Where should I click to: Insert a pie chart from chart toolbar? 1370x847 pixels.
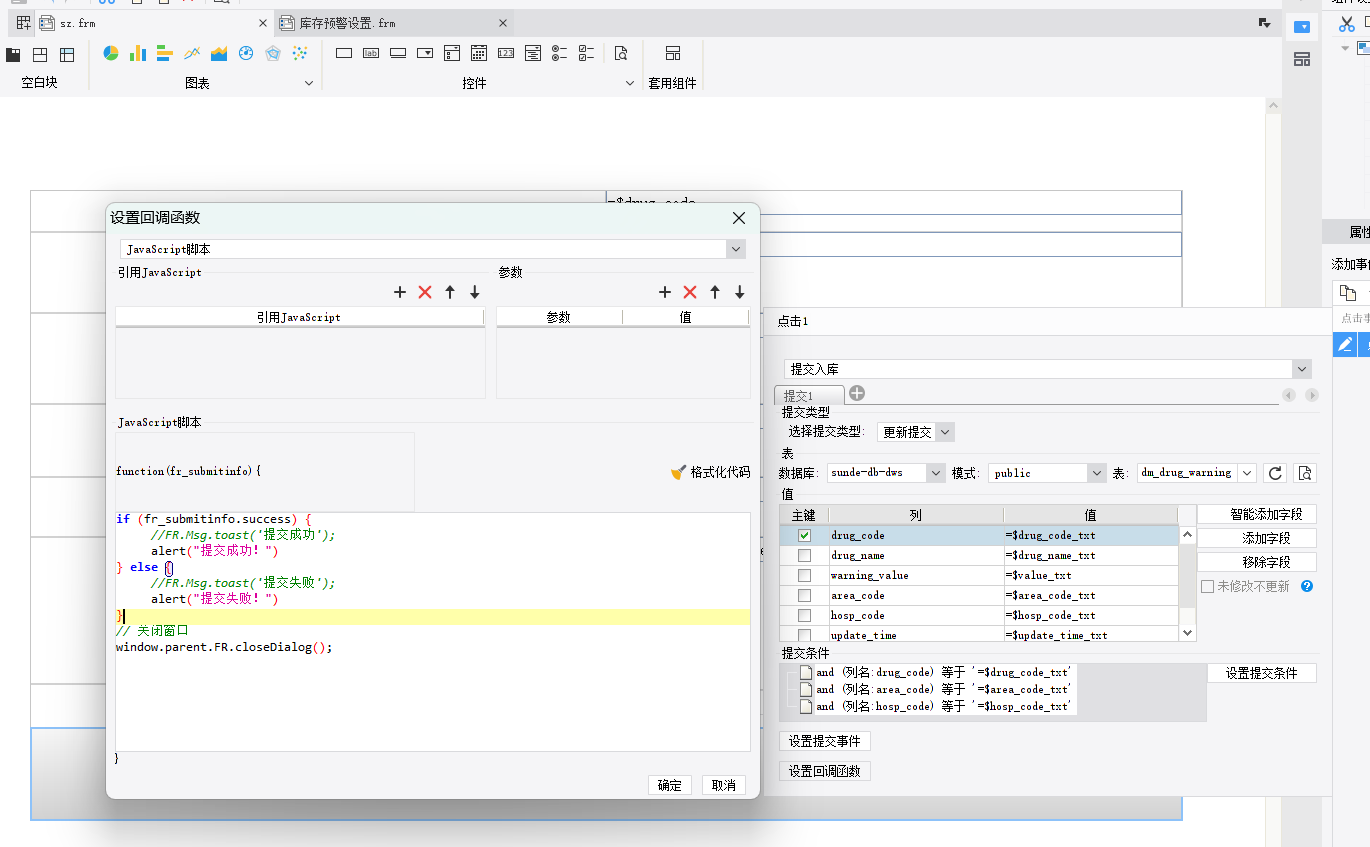pyautogui.click(x=111, y=53)
